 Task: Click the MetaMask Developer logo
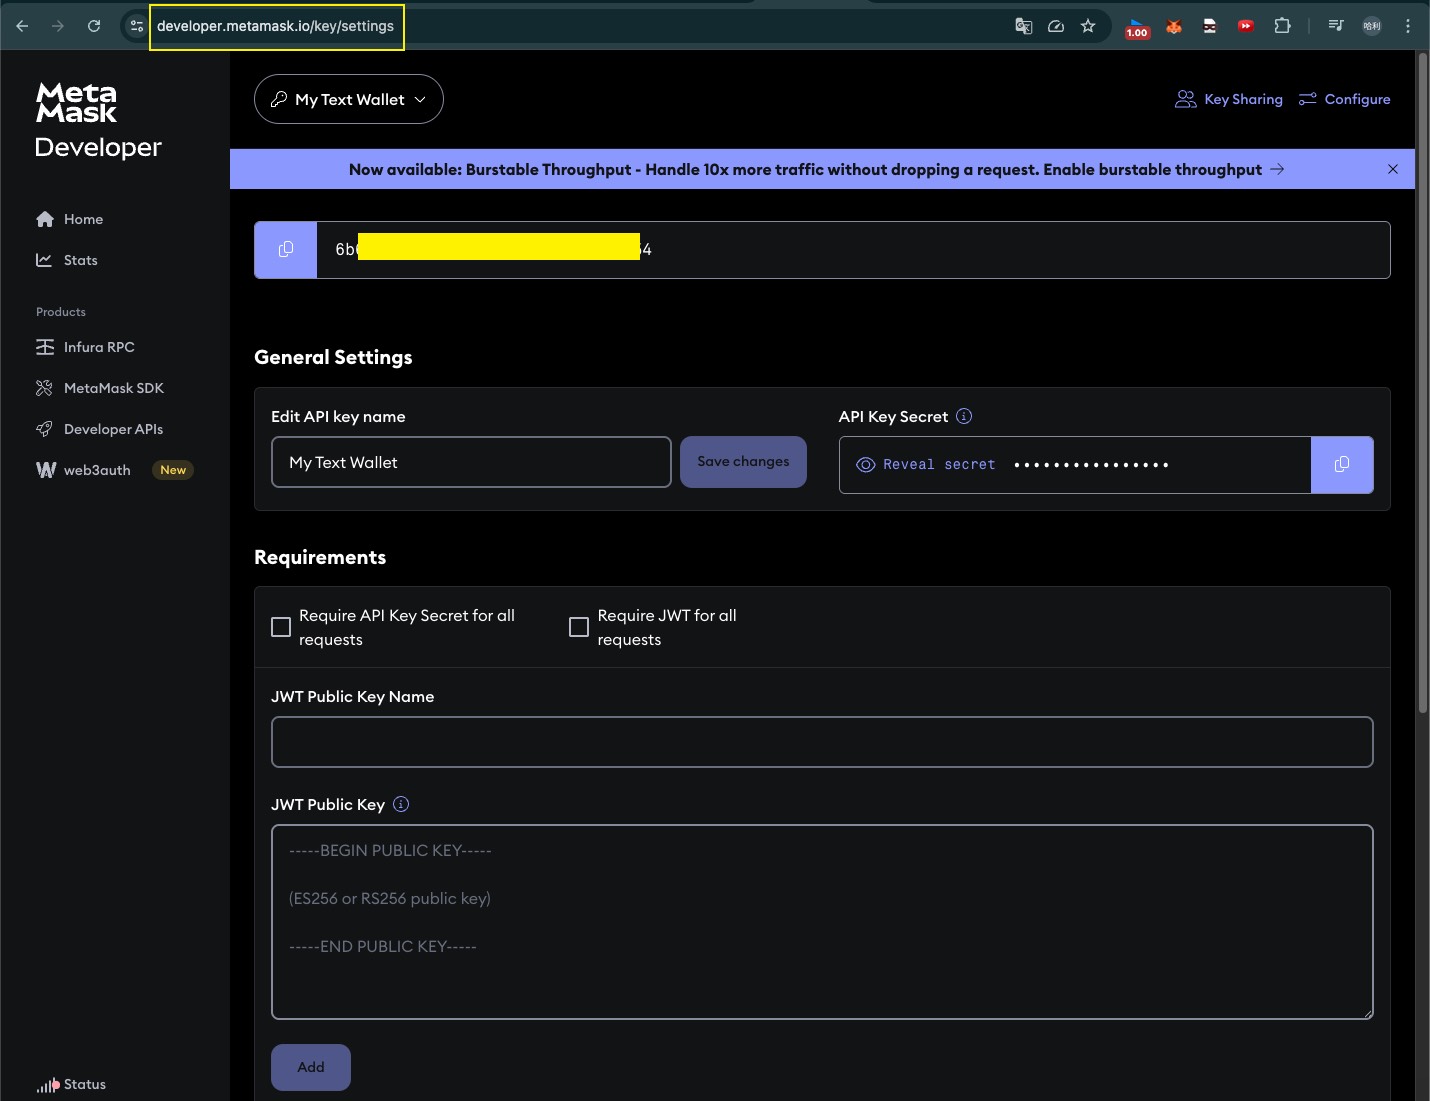click(x=98, y=121)
